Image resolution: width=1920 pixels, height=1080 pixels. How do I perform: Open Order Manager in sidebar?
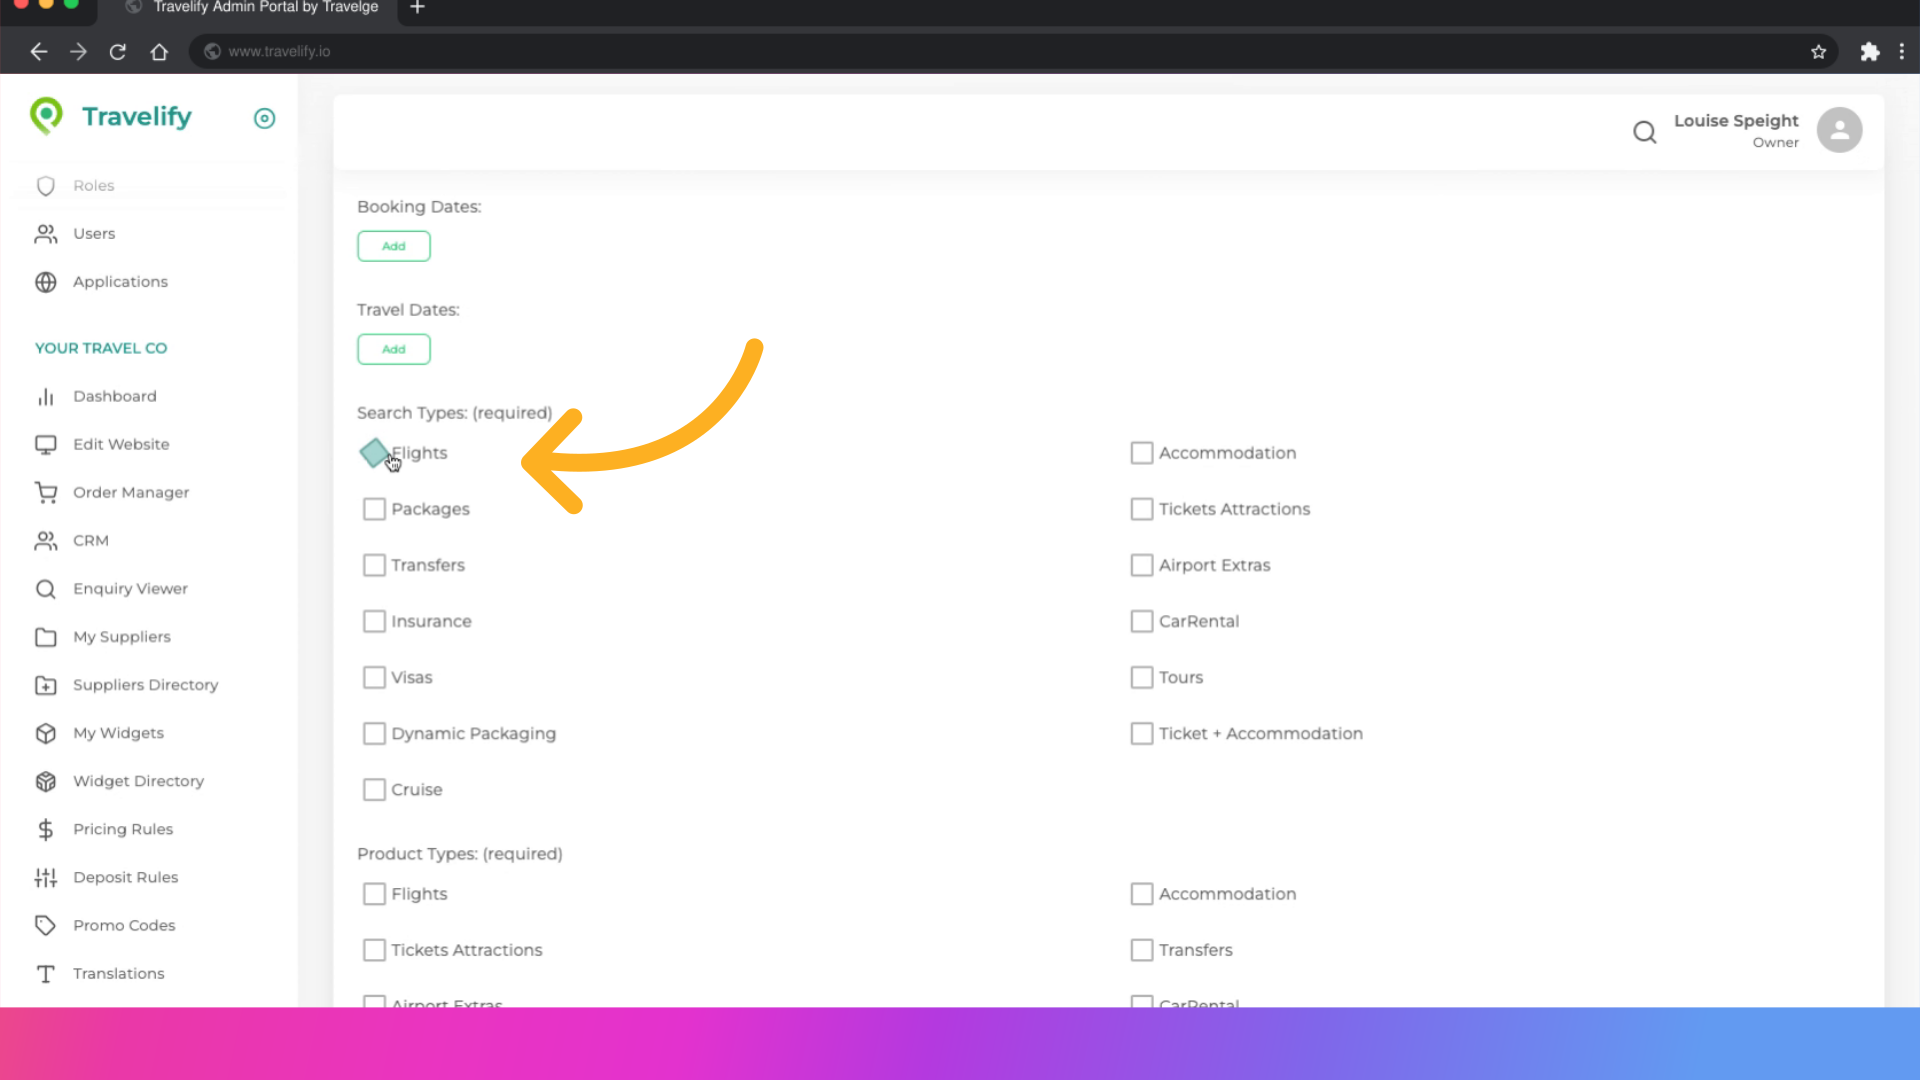pyautogui.click(x=130, y=492)
